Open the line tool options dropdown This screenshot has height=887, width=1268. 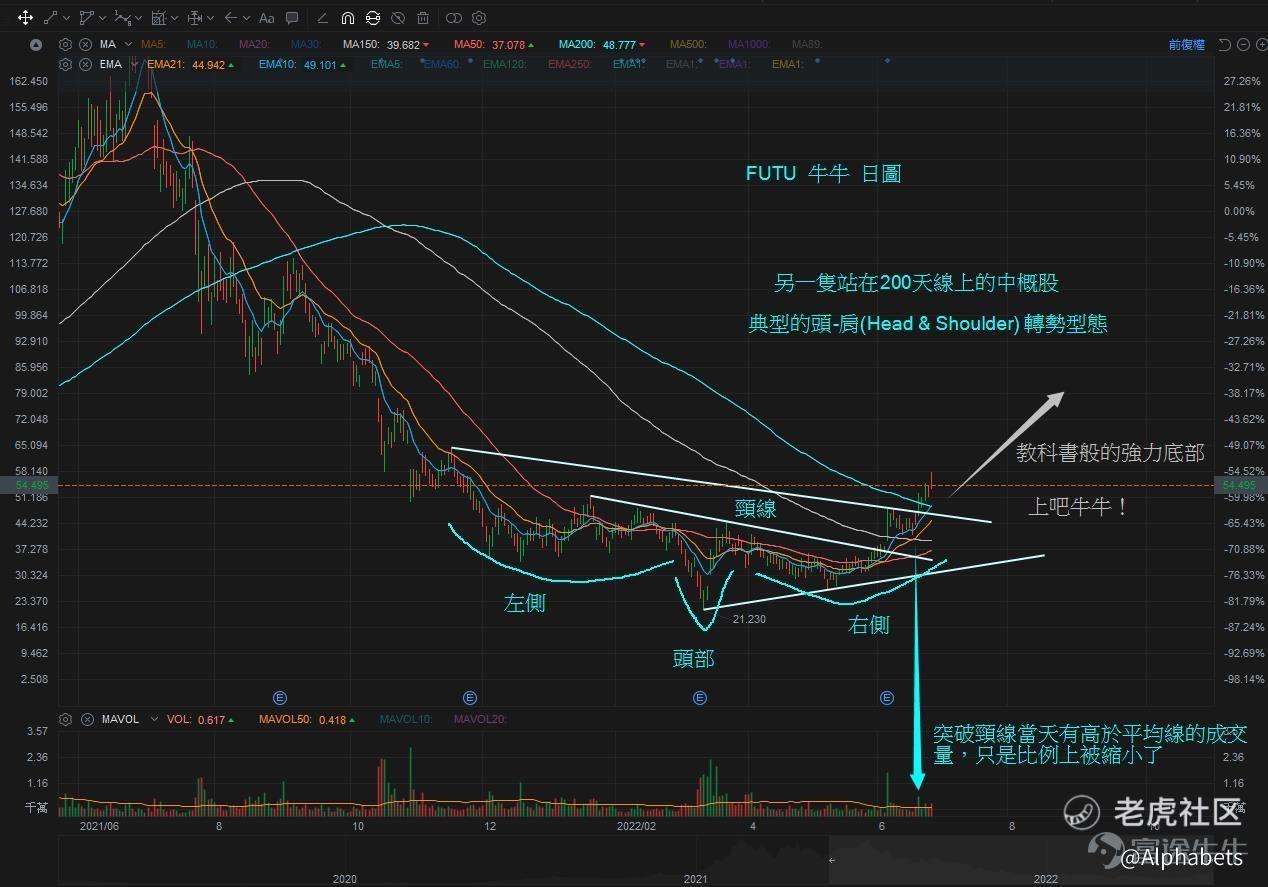tap(66, 18)
